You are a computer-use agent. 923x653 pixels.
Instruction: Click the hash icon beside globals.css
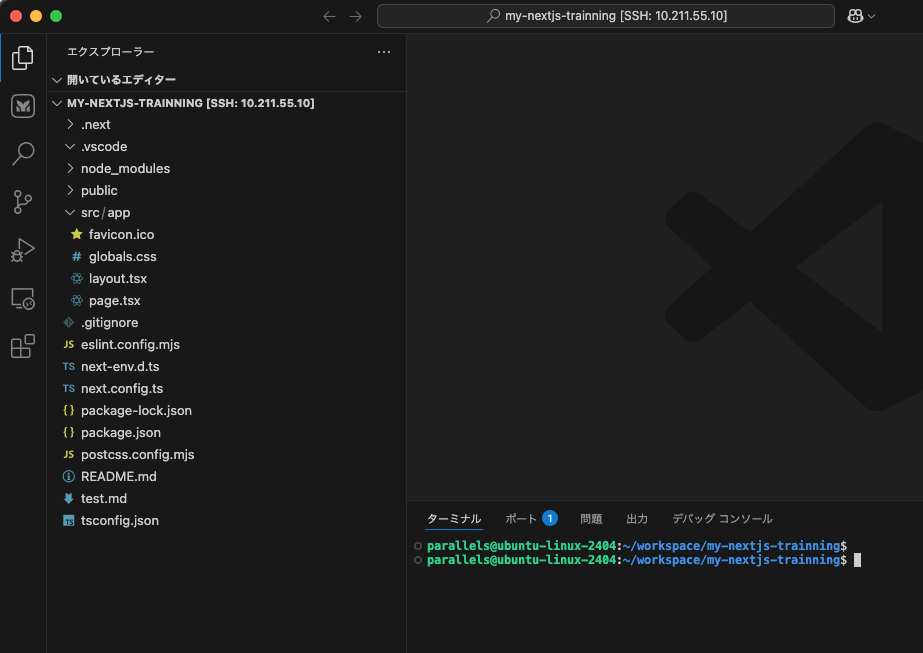click(77, 257)
